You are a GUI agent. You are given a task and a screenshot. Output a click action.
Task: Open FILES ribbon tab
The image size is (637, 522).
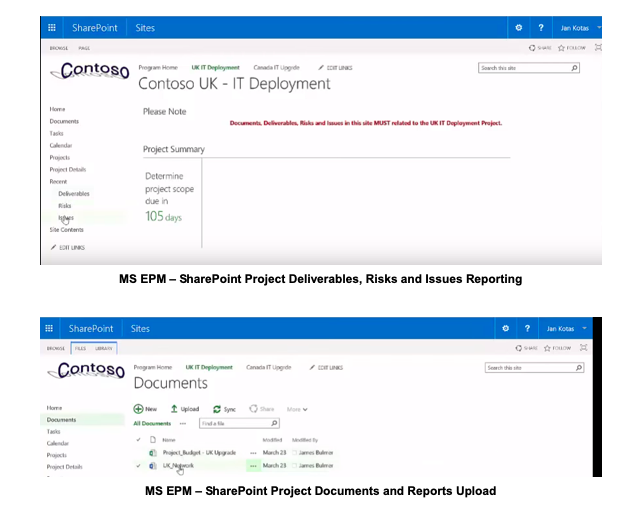tap(80, 348)
